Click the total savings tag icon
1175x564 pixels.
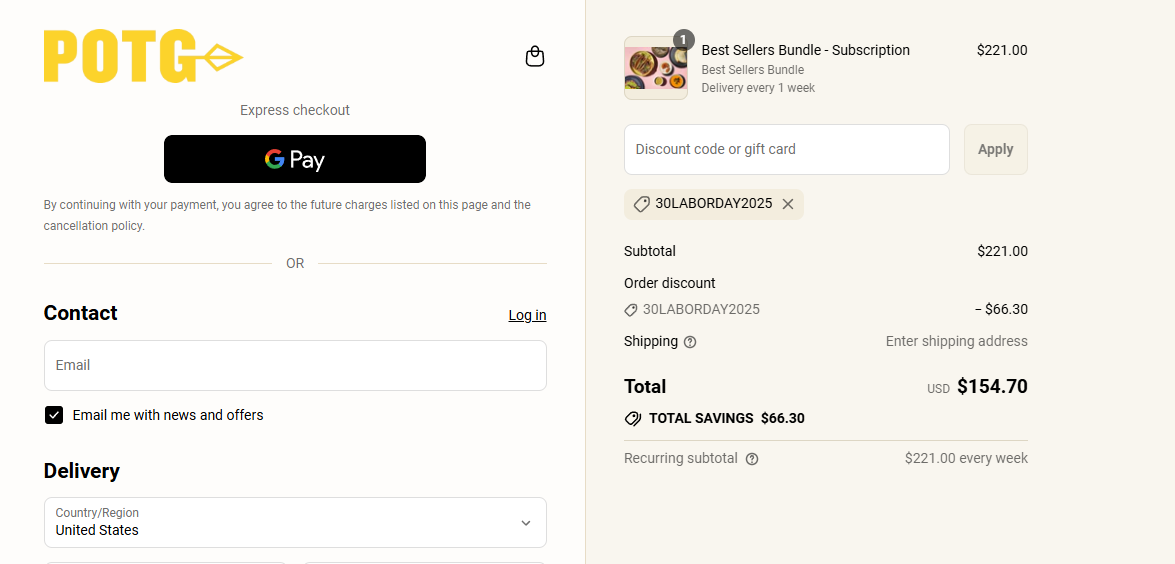(633, 419)
